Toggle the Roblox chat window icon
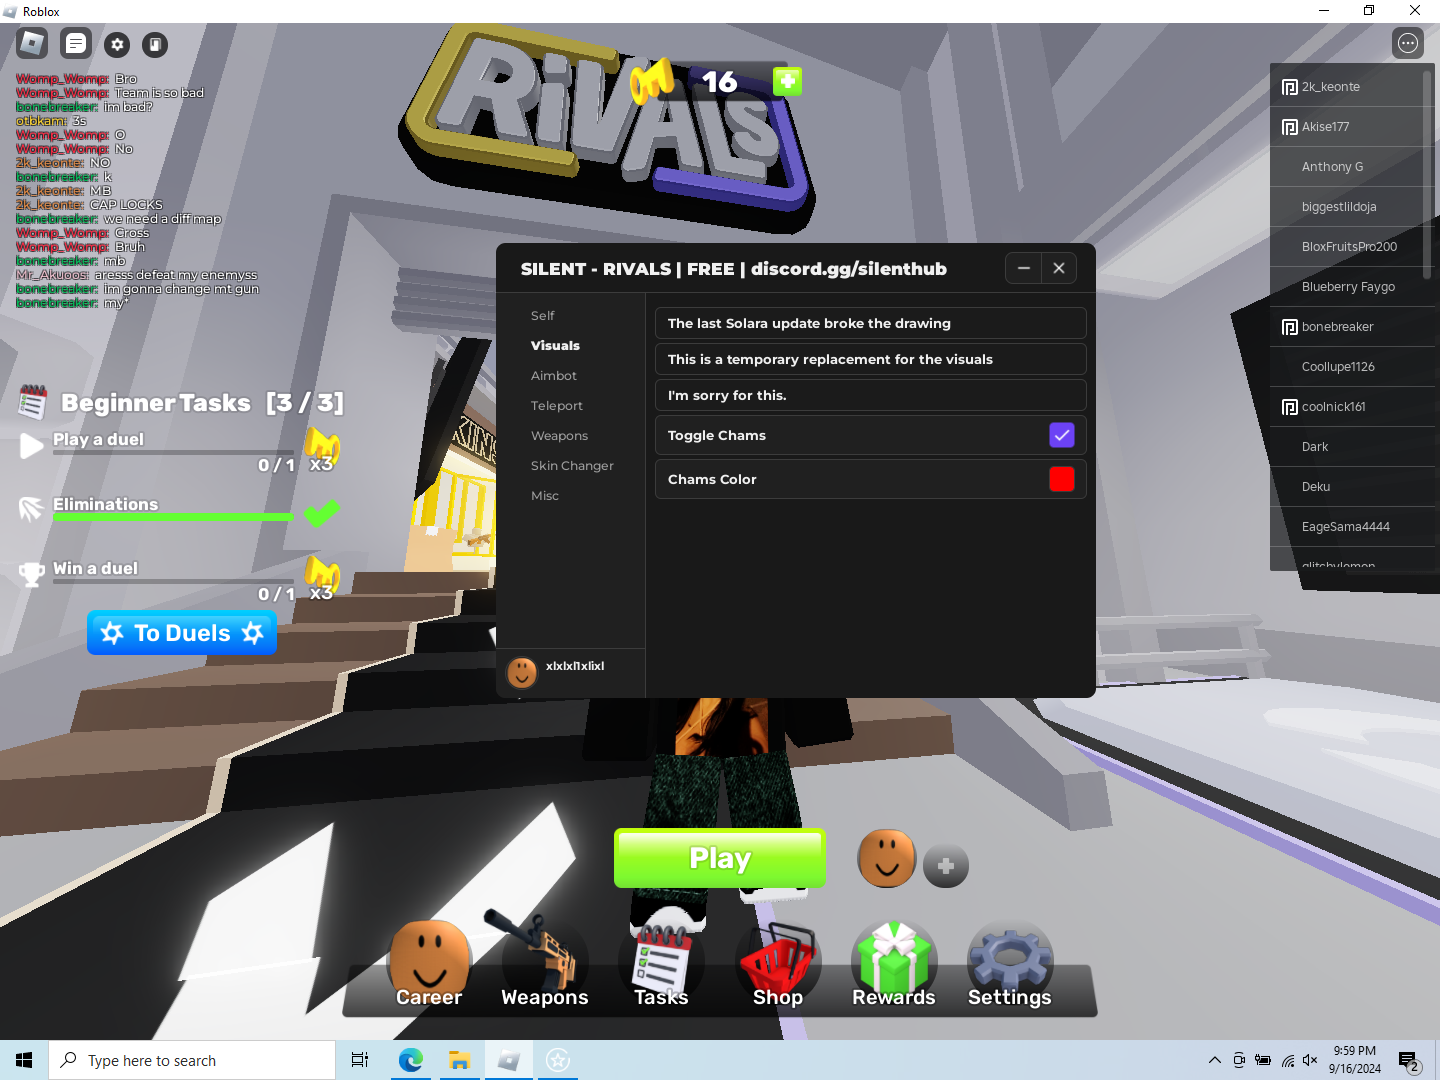Viewport: 1440px width, 1080px height. (76, 44)
